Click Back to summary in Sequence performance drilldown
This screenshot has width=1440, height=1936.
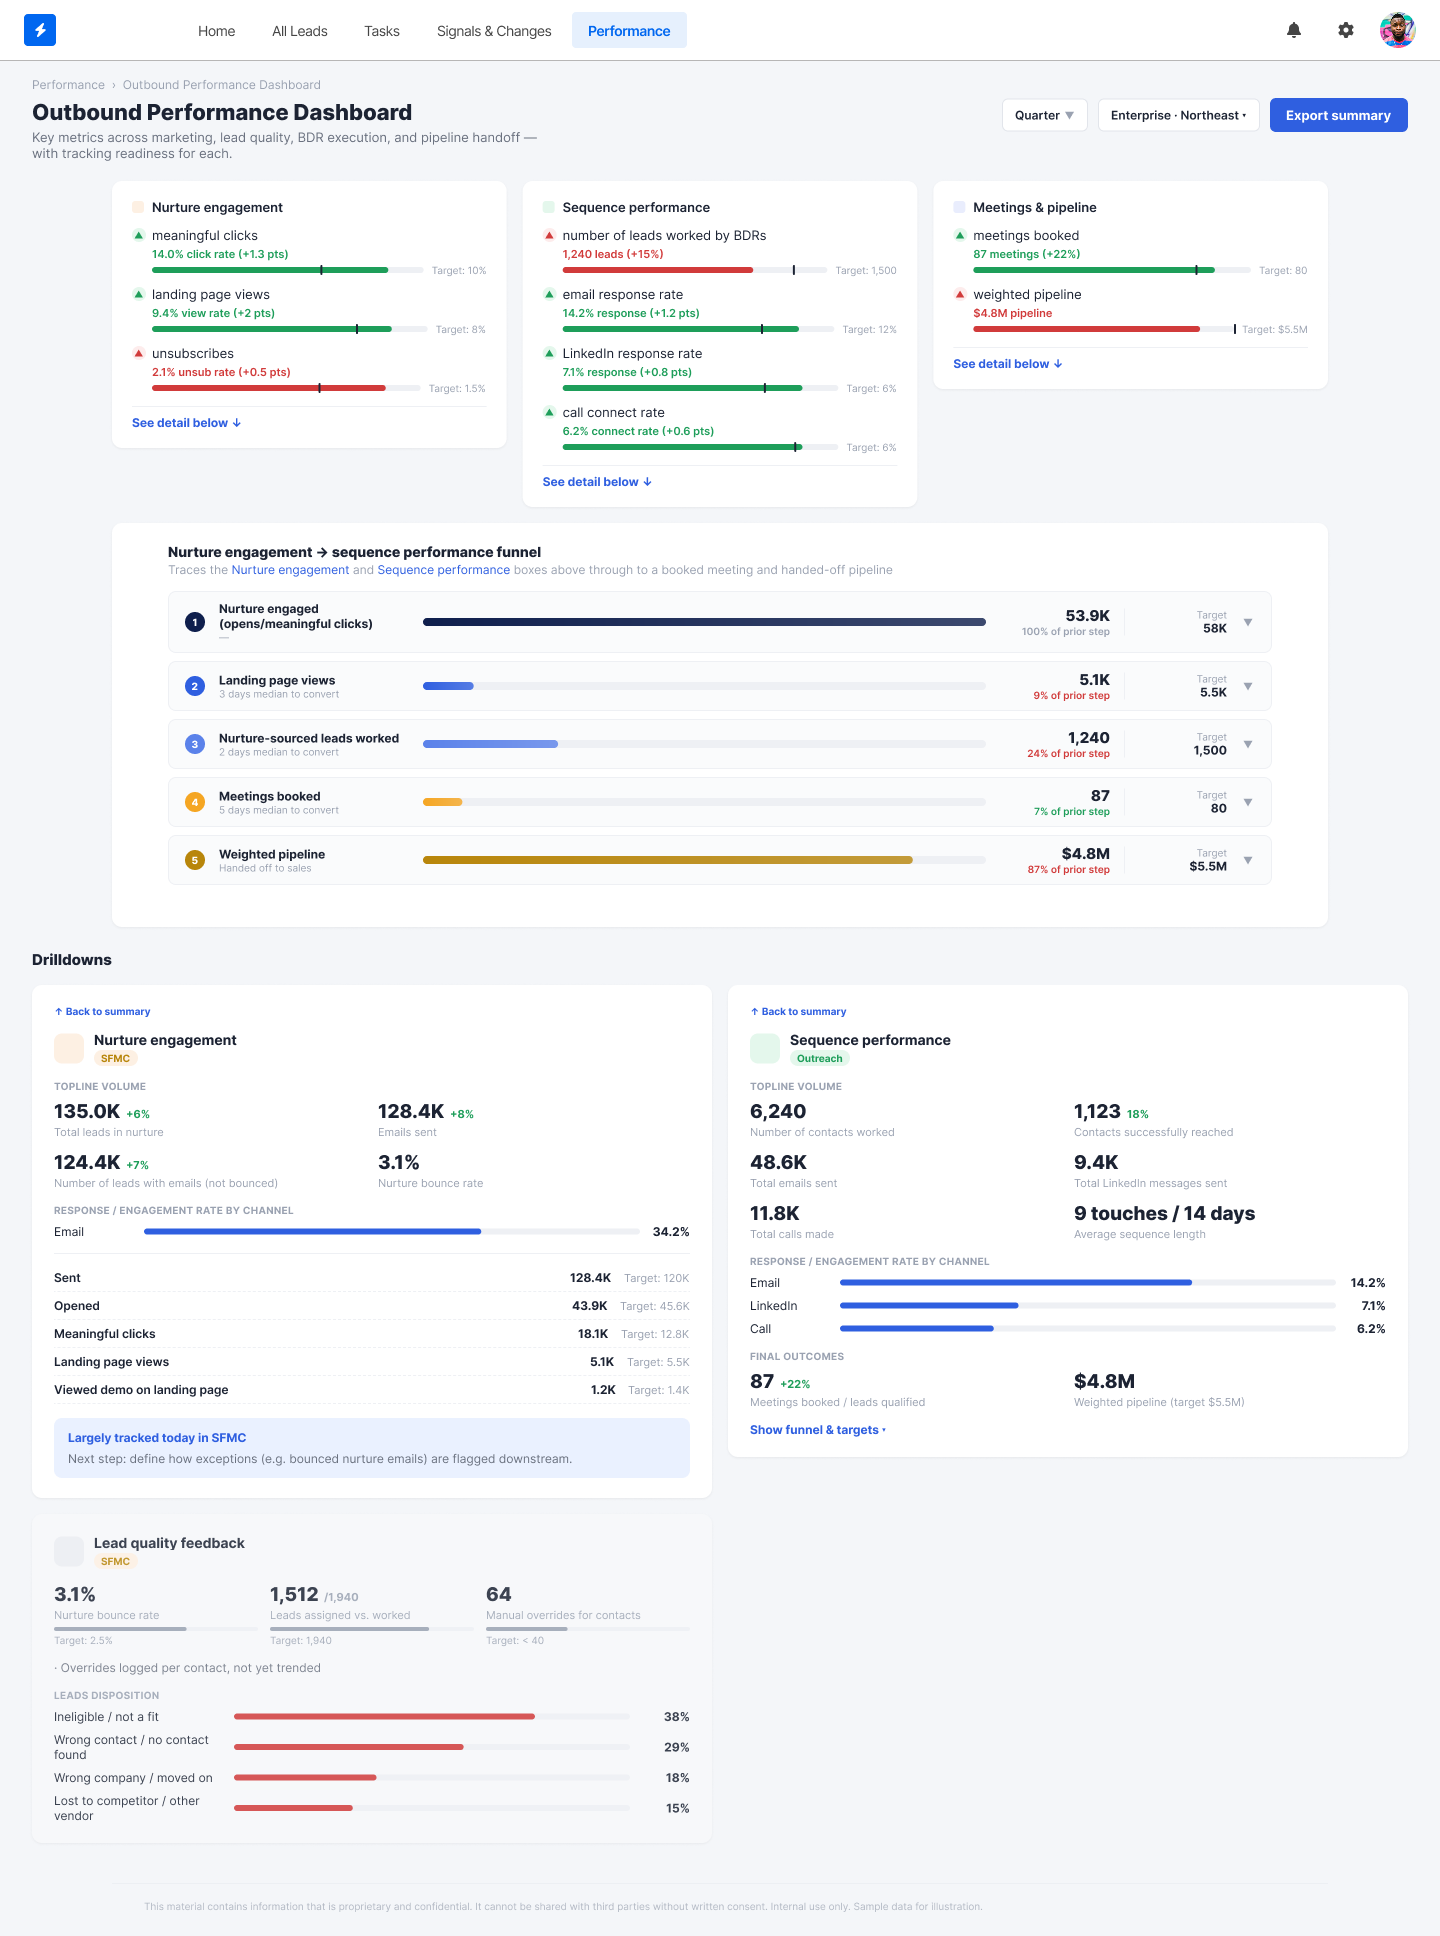[x=799, y=1012]
